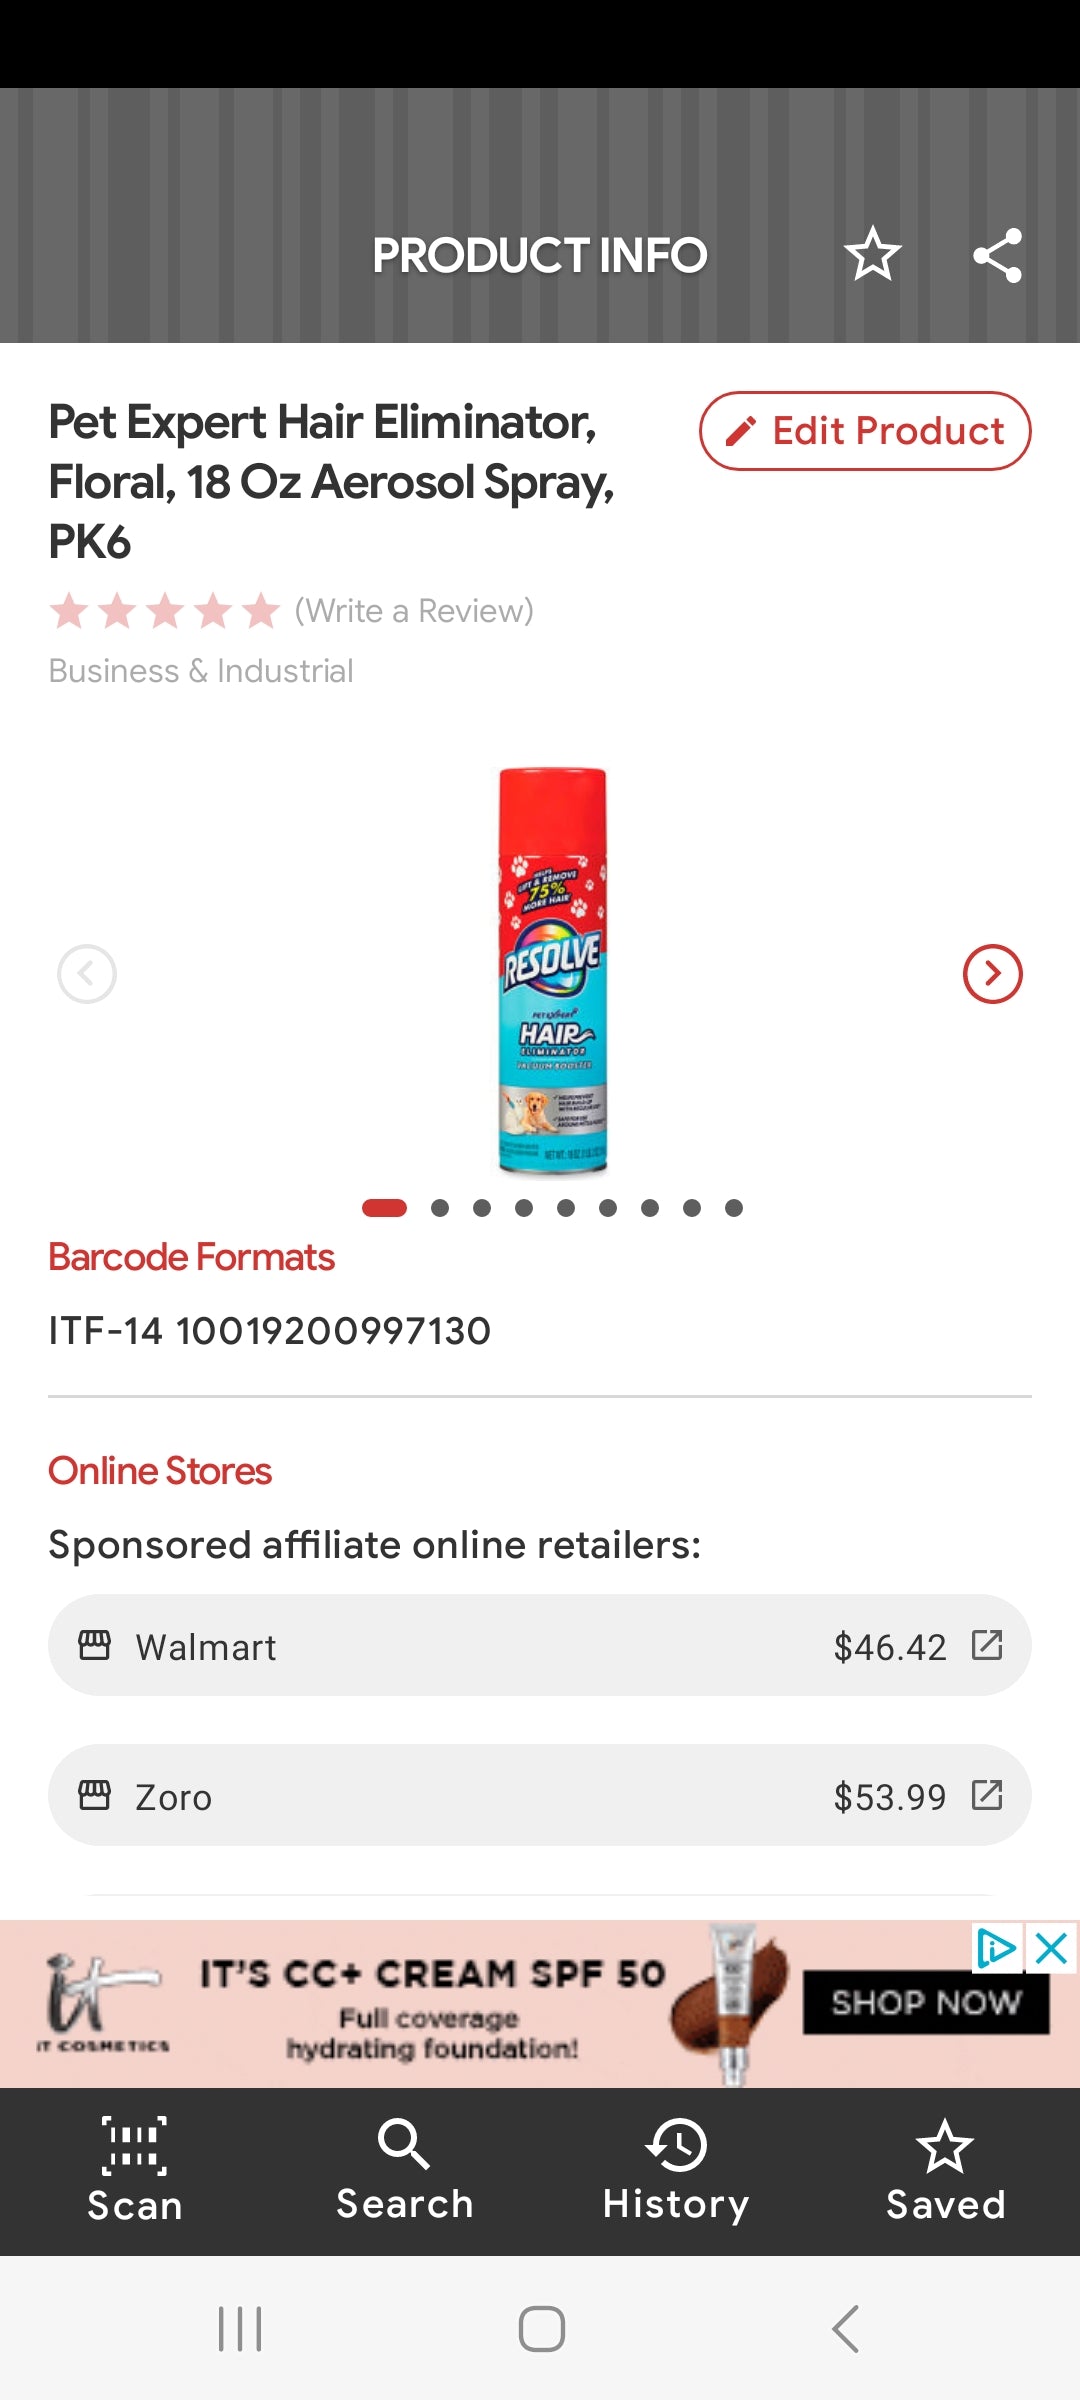Tap the Edit Product button
Viewport: 1080px width, 2400px height.
click(865, 431)
